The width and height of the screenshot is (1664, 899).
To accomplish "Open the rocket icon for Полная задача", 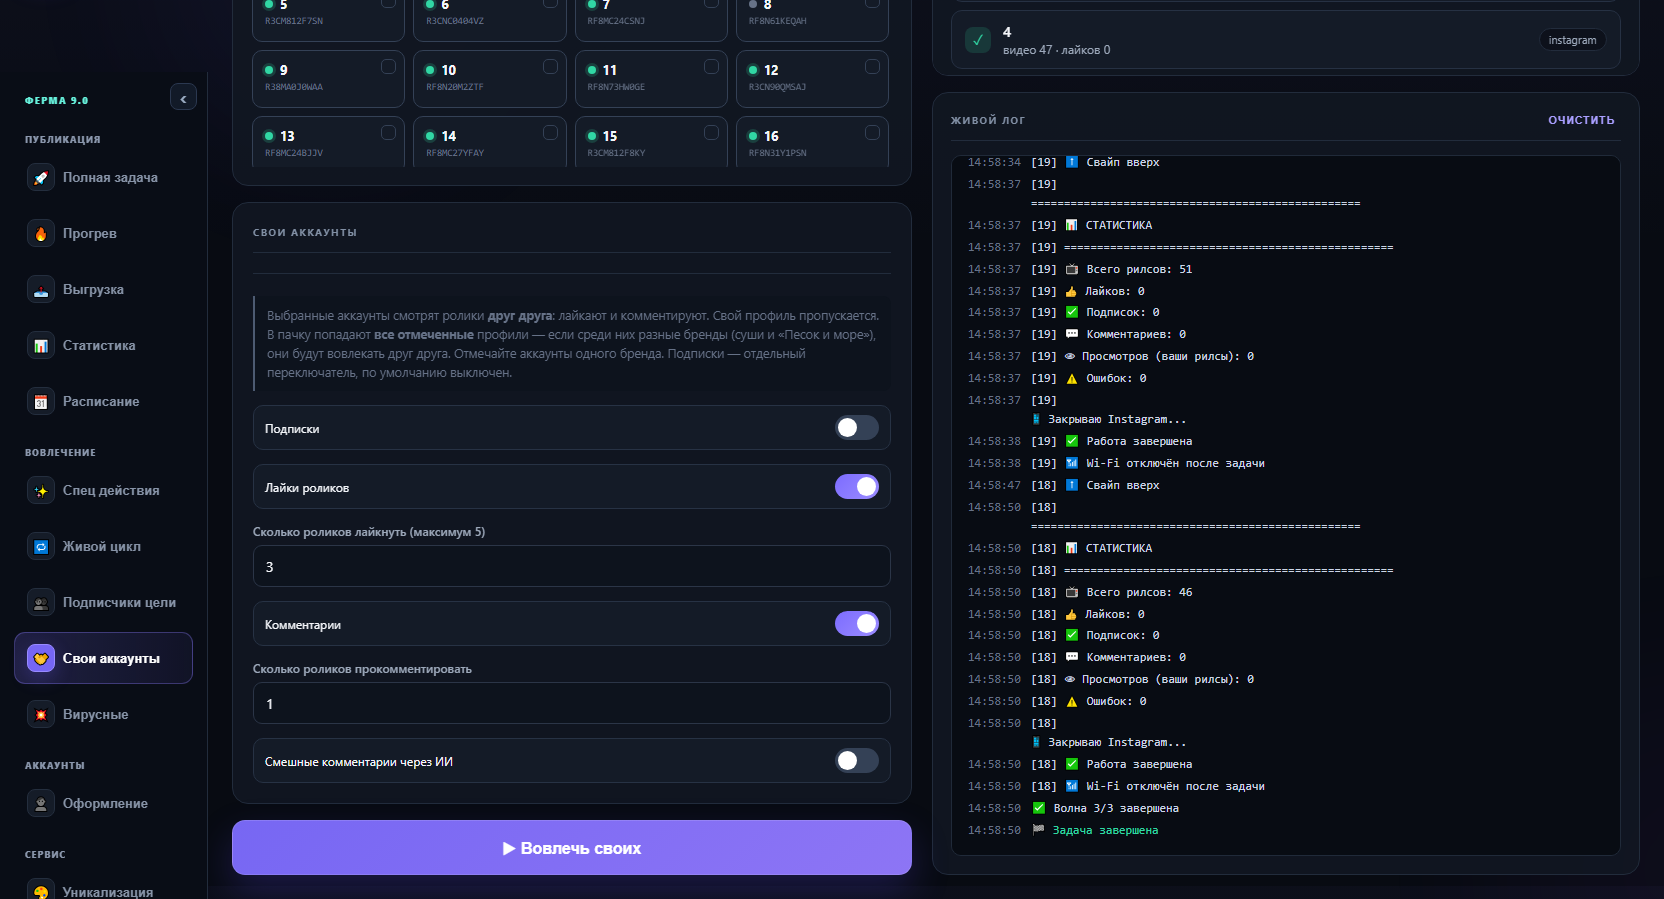I will pyautogui.click(x=41, y=178).
